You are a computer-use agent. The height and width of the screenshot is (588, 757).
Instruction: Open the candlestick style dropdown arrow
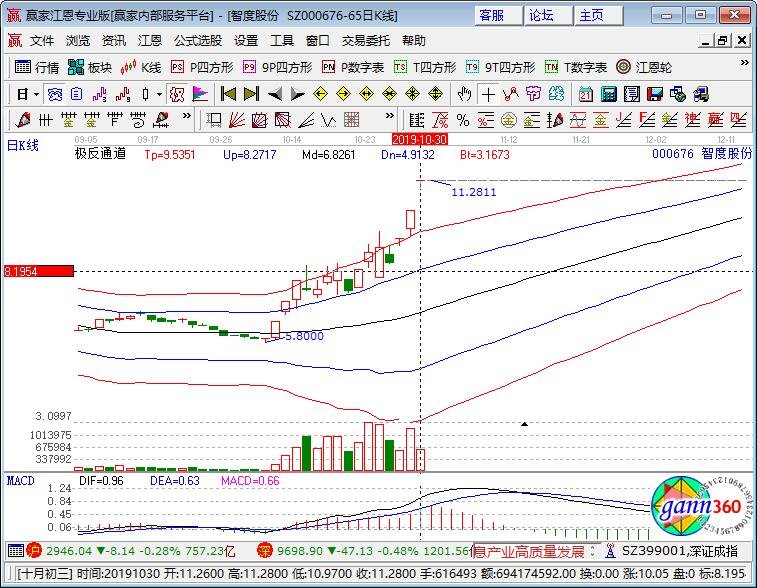tap(159, 94)
